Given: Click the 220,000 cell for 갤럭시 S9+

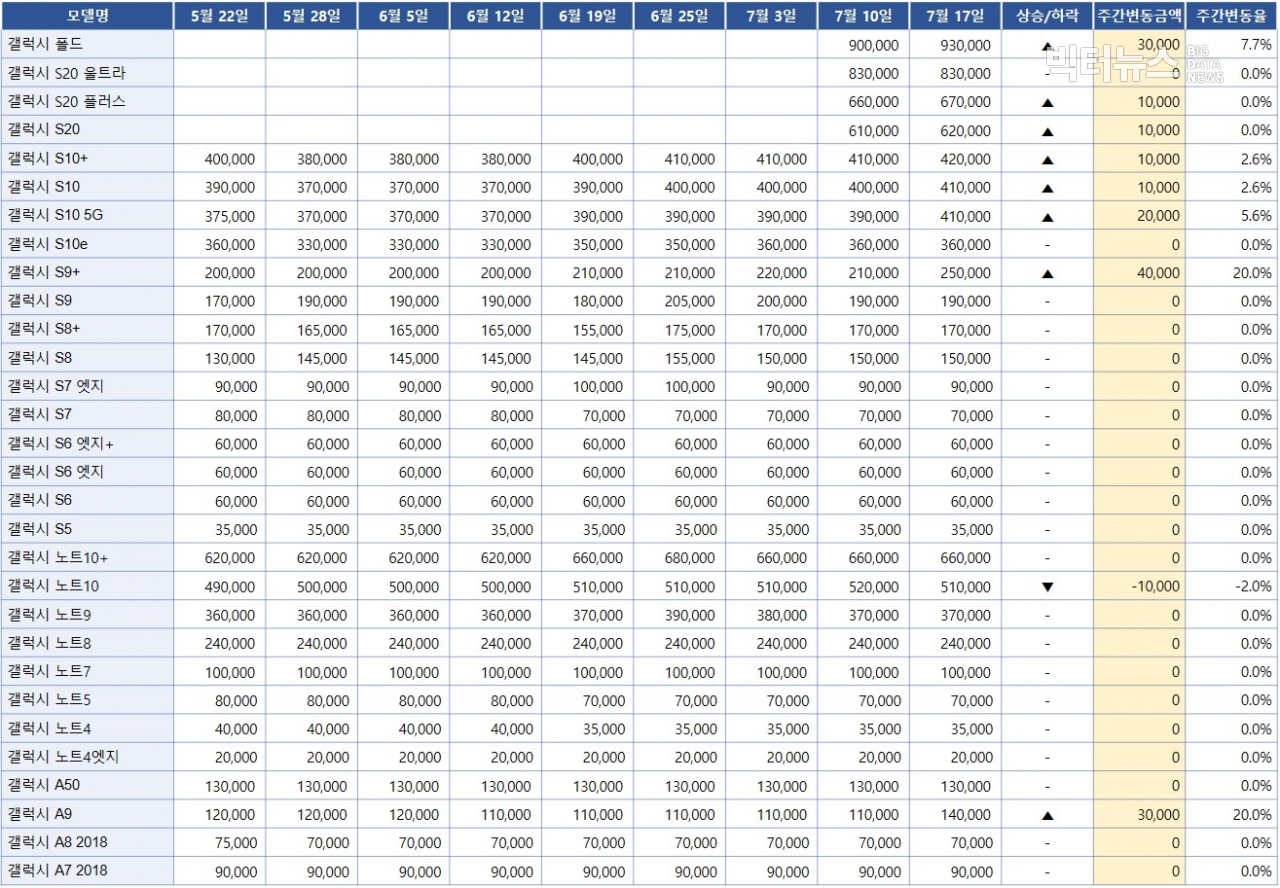Looking at the screenshot, I should coord(781,274).
